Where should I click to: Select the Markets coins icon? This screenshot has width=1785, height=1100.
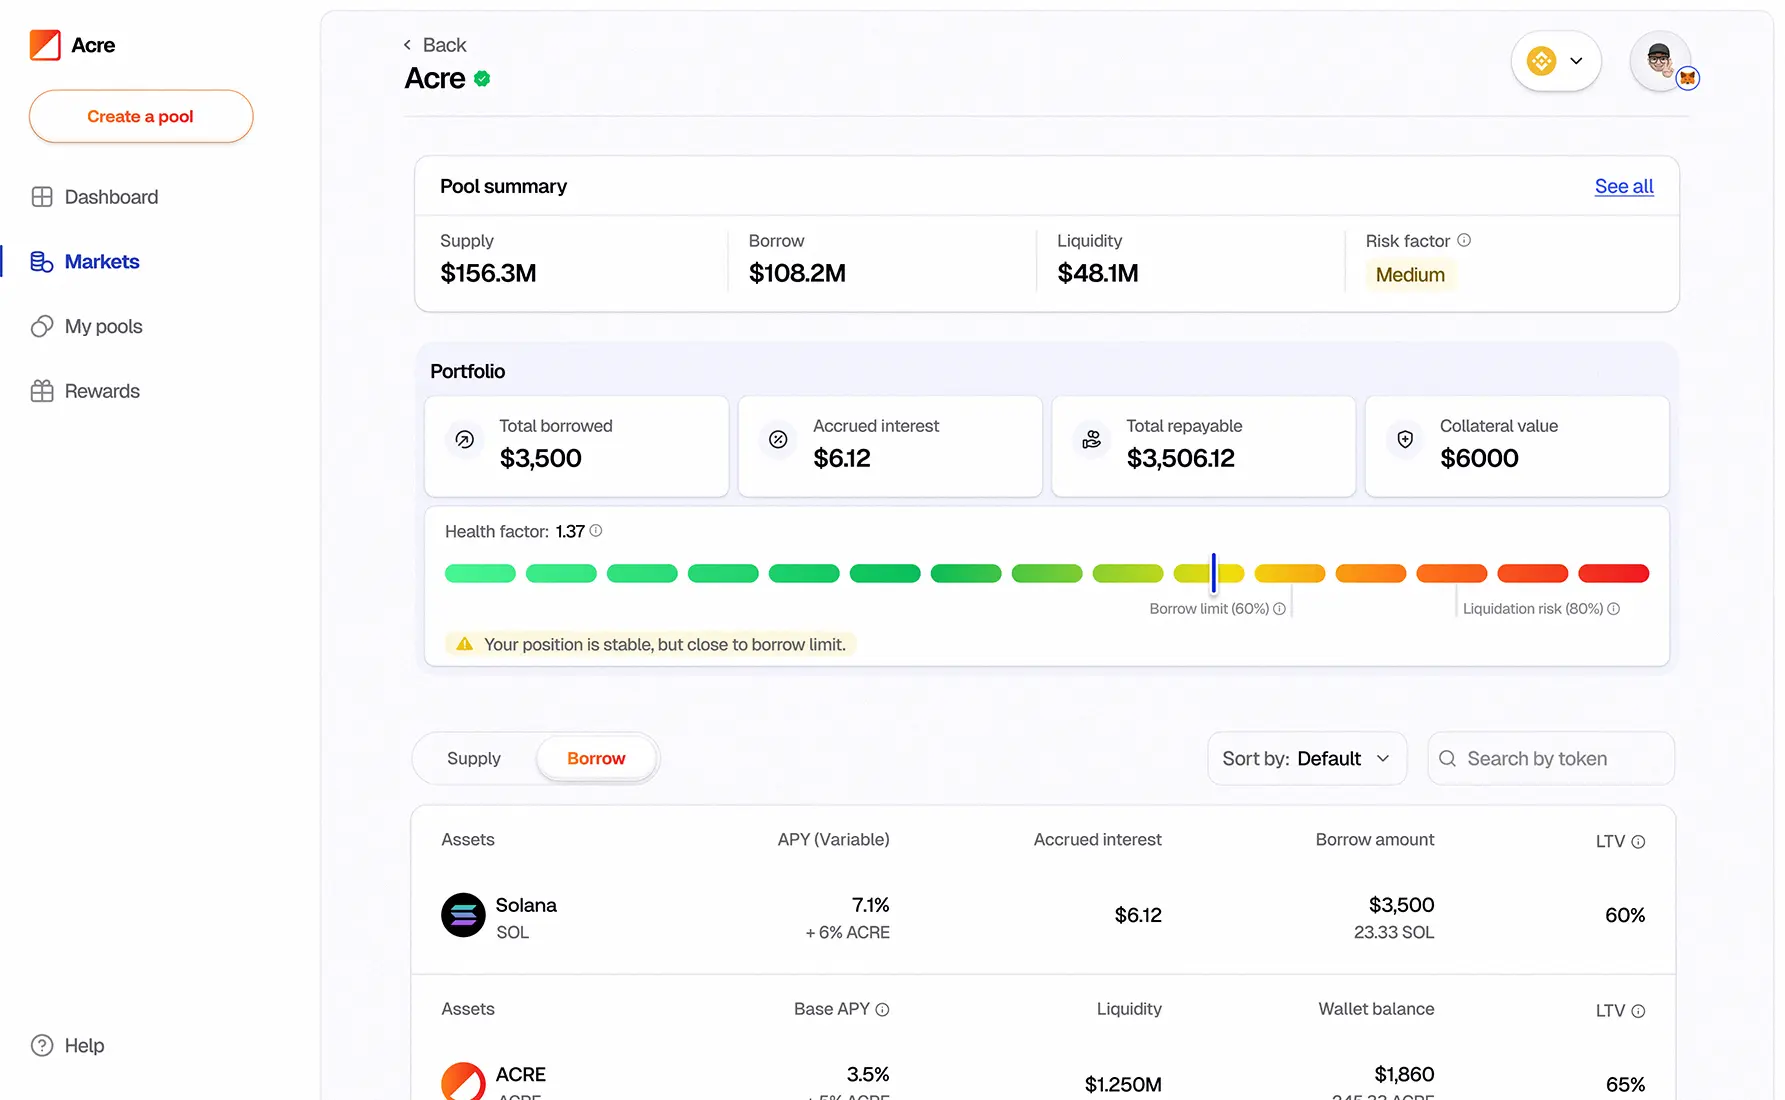42,262
